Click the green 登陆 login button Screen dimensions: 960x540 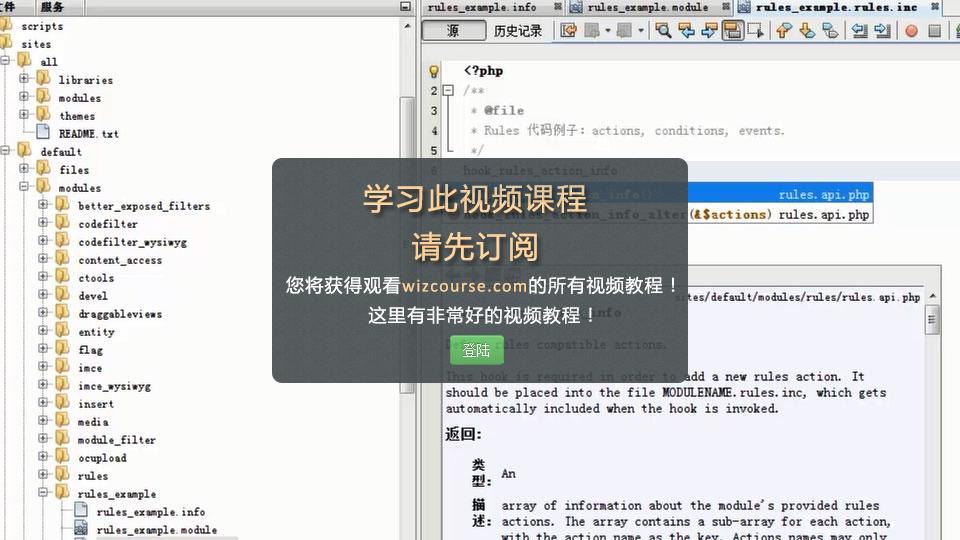pos(476,350)
